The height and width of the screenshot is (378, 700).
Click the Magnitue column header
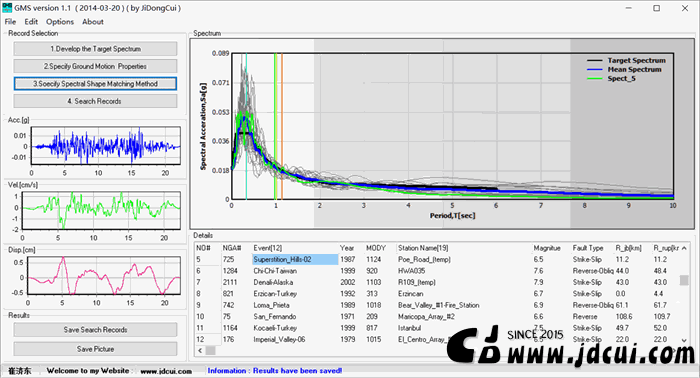[x=546, y=248]
